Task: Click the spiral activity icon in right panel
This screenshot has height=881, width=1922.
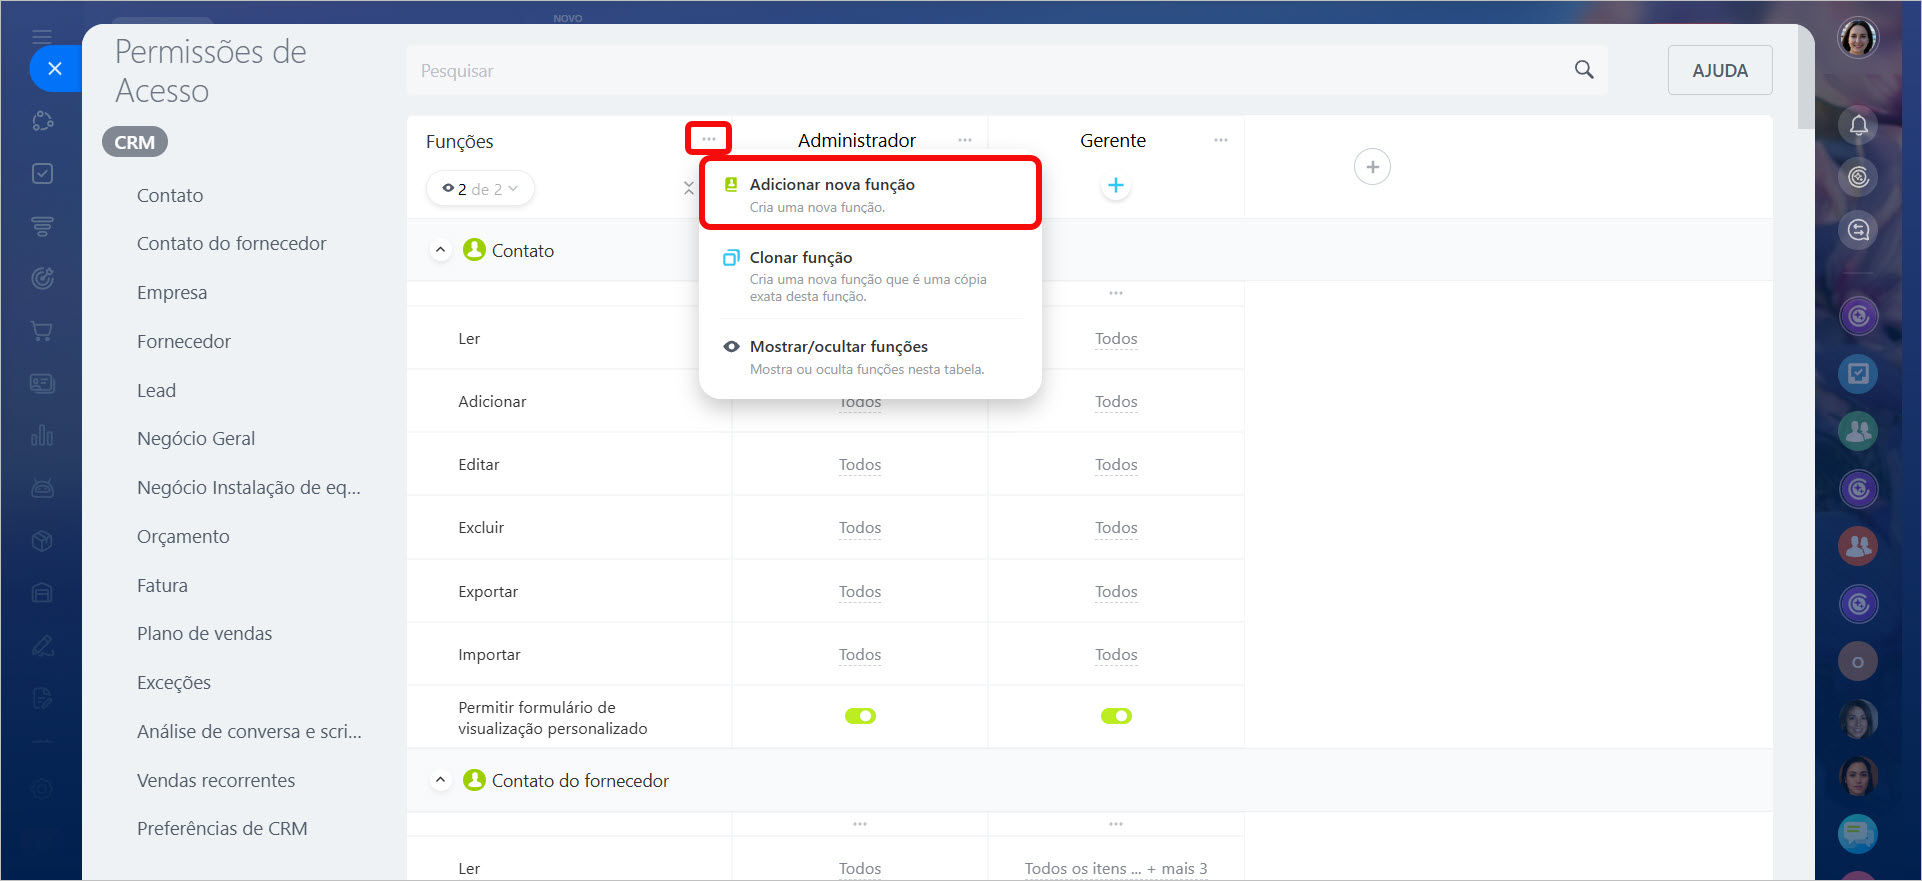Action: [1858, 178]
